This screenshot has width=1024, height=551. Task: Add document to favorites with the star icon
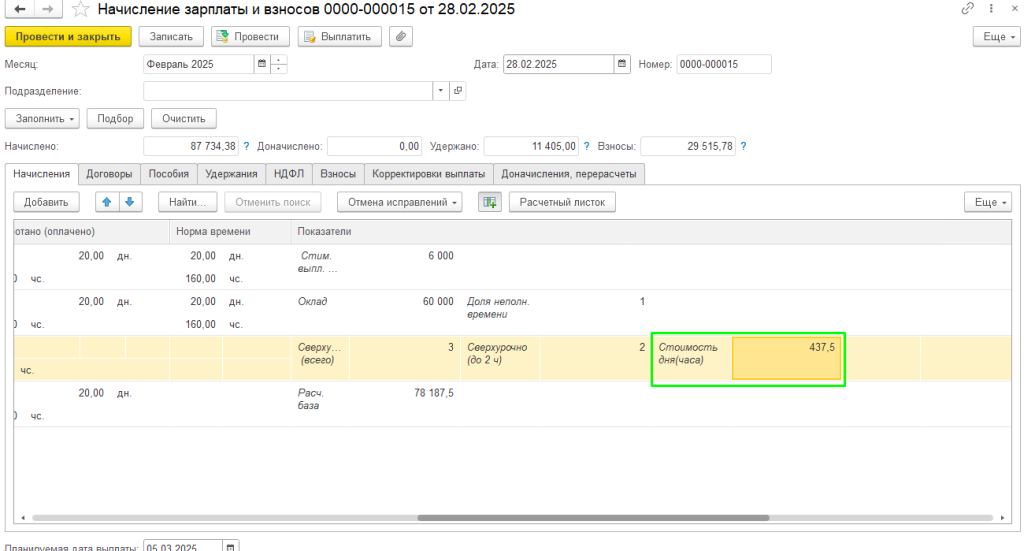[80, 9]
